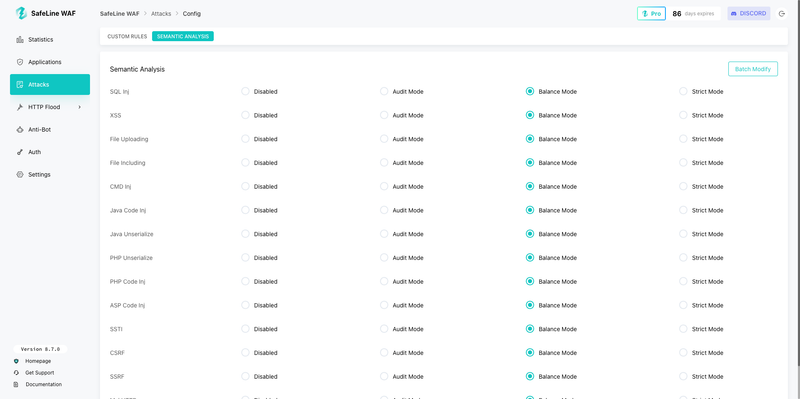This screenshot has height=399, width=800.
Task: Click the Java Unserialize row label
Action: pos(132,234)
